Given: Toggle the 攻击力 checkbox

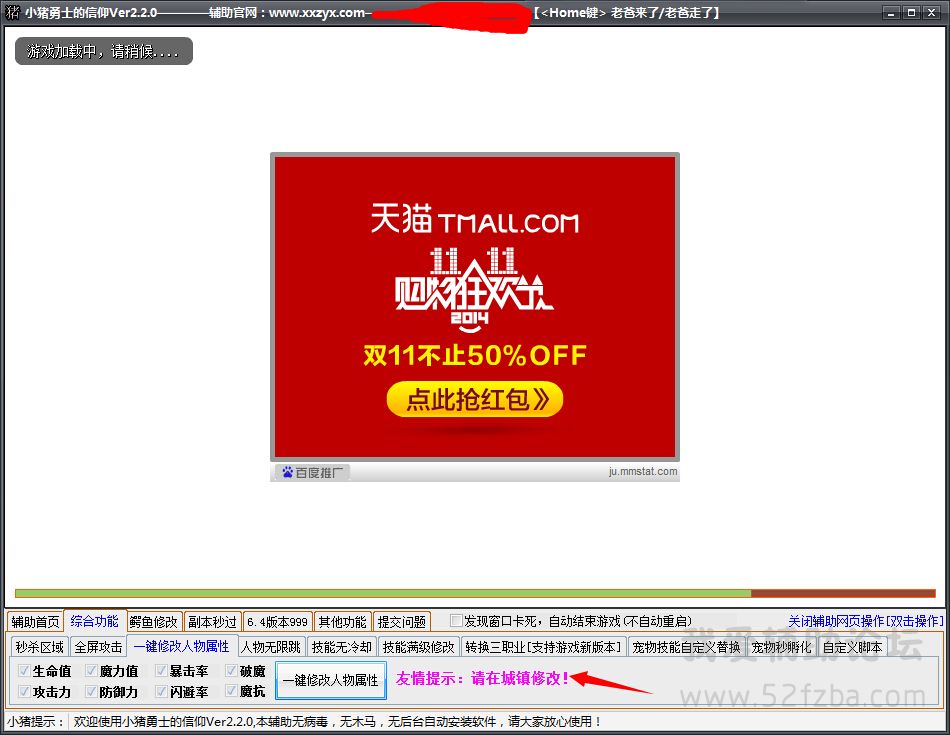Looking at the screenshot, I should 24,691.
